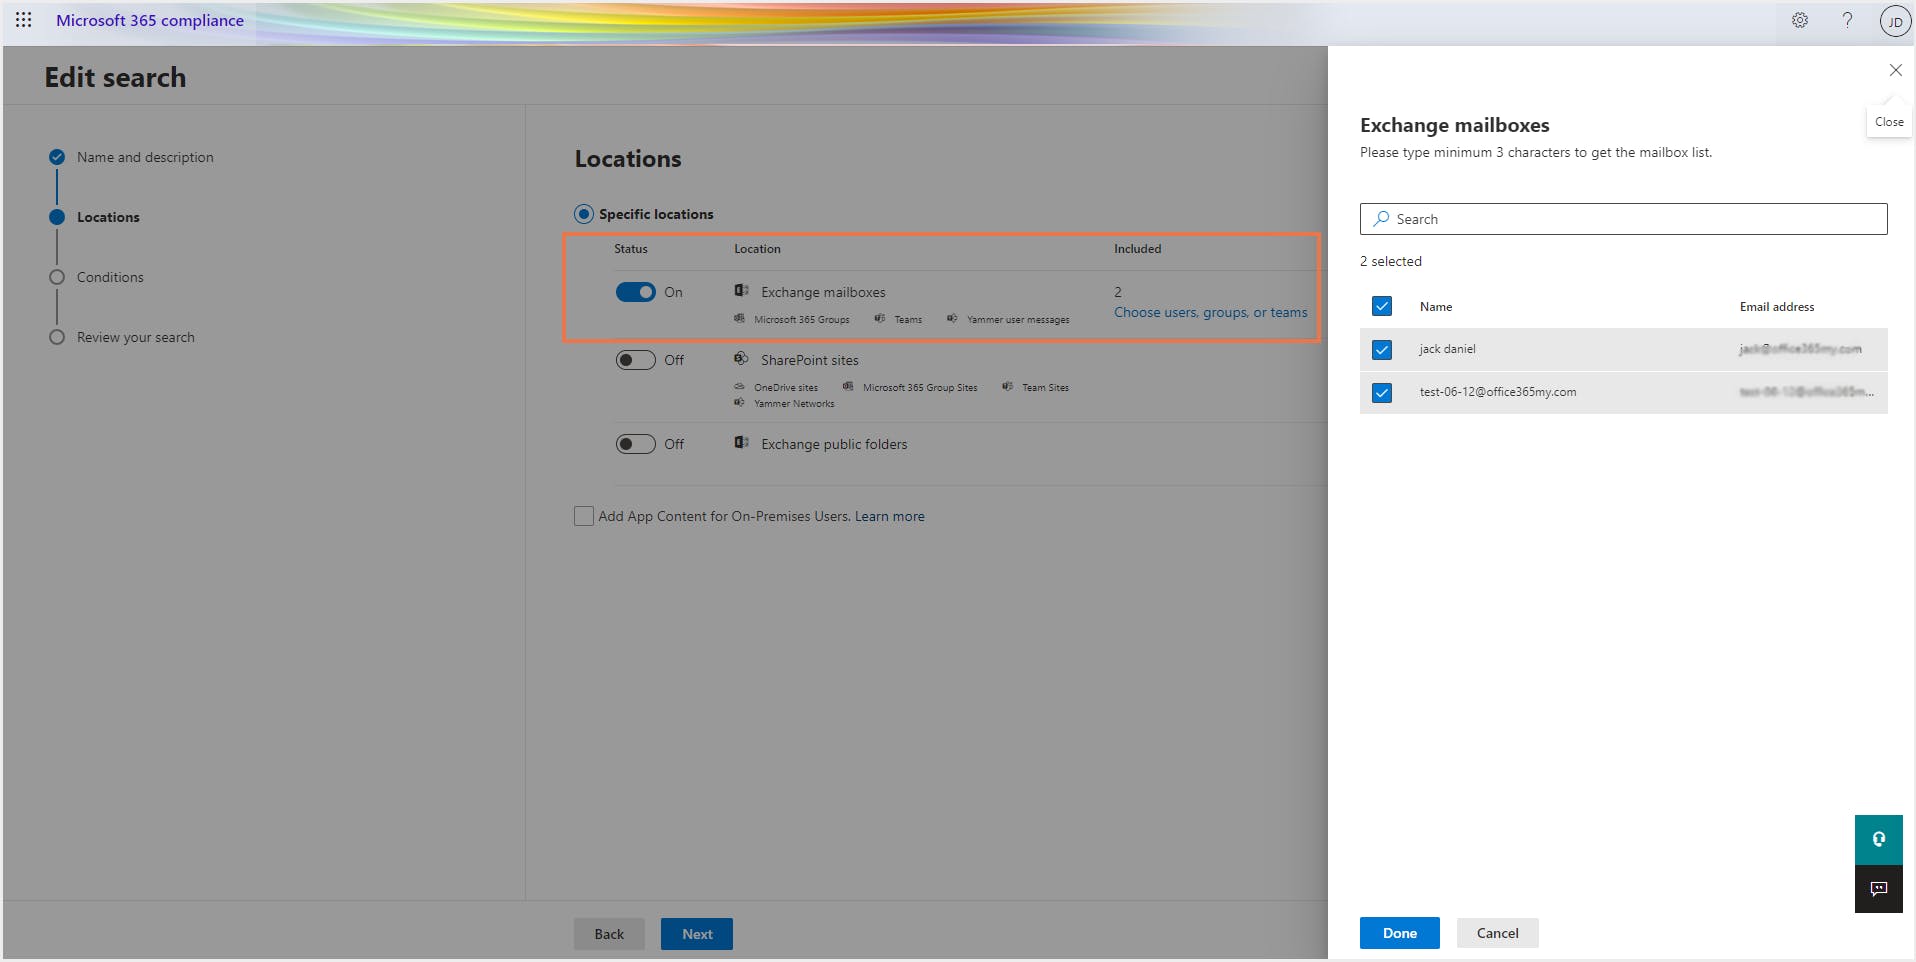Open the teal help assistant button
Screen dimensions: 1916x962
point(1879,840)
